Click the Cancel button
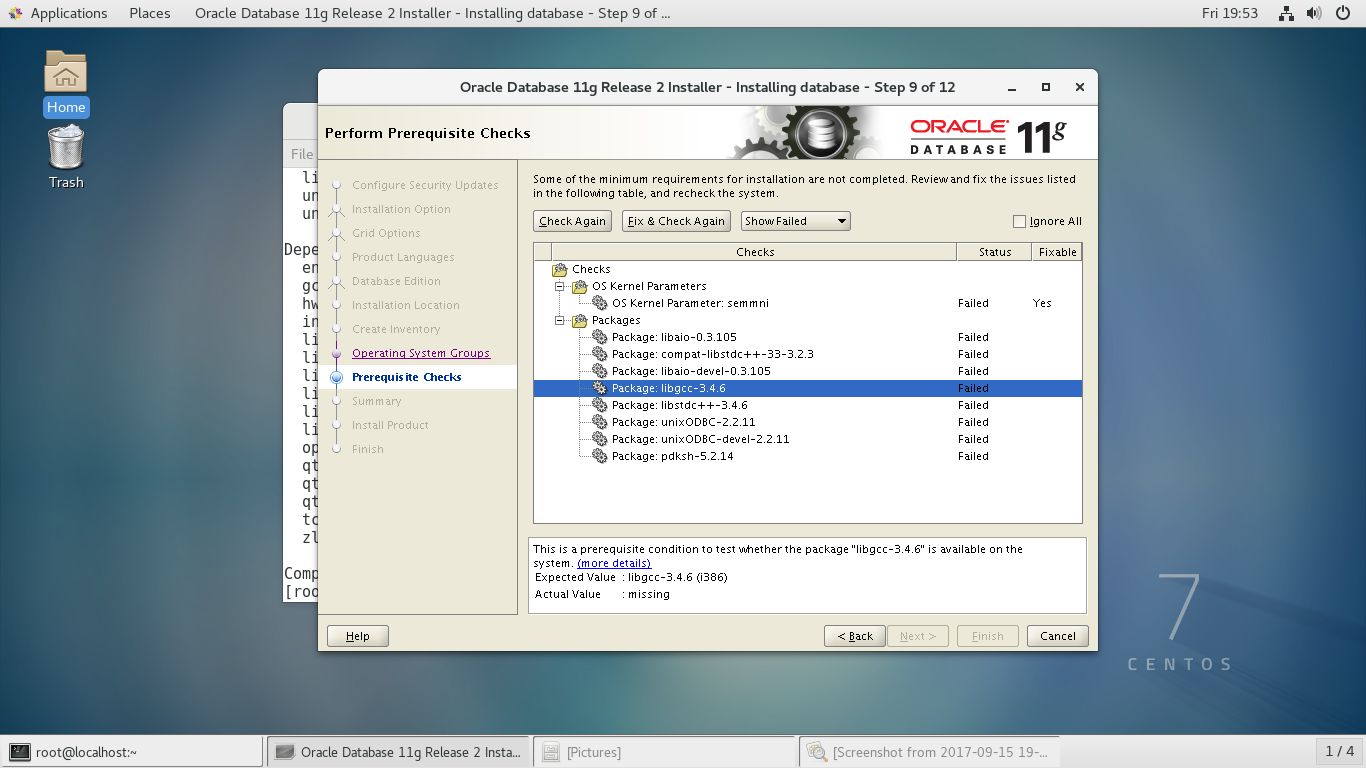Screen dimensions: 1366x768 pyautogui.click(x=1057, y=636)
